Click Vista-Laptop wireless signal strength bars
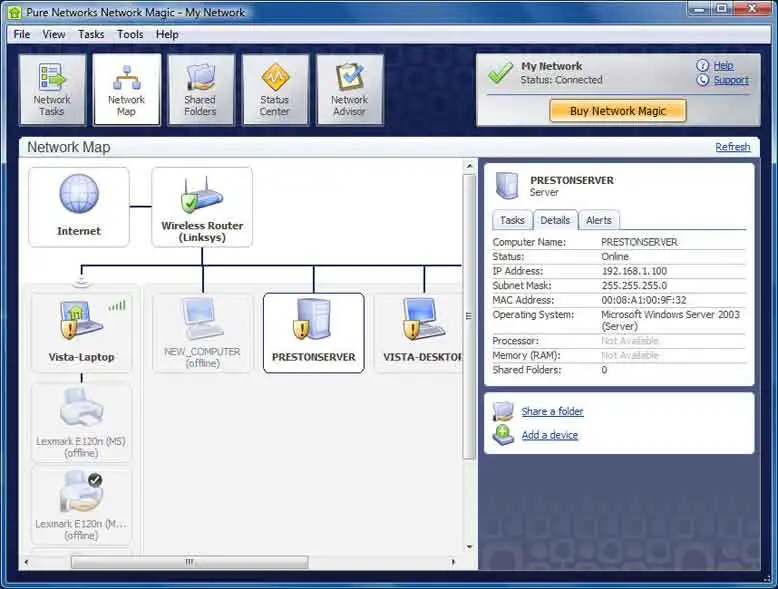 click(117, 305)
